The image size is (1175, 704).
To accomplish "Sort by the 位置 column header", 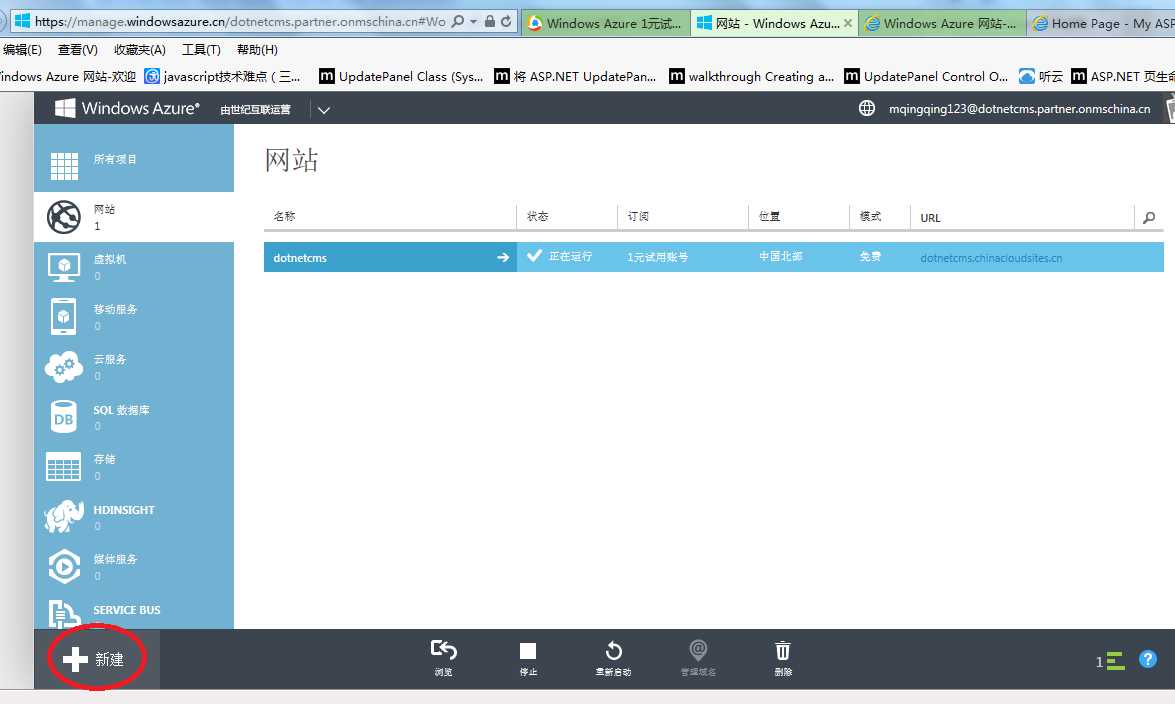I will pyautogui.click(x=769, y=217).
